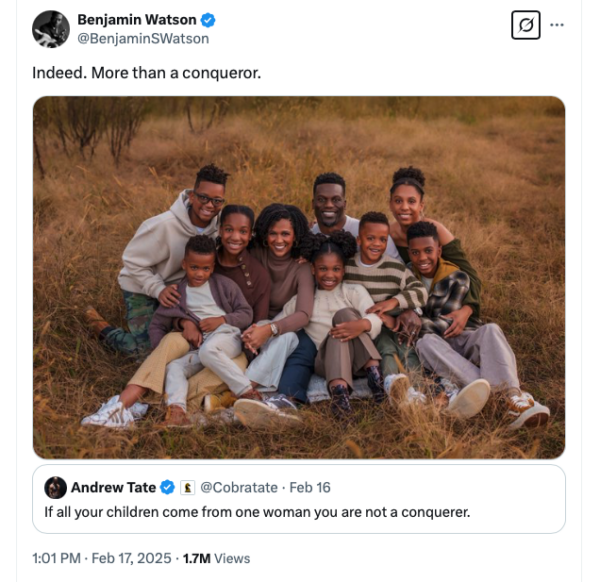600x582 pixels.
Task: Click the blue verified badge beside Benjamin Watson
Action: pos(208,20)
